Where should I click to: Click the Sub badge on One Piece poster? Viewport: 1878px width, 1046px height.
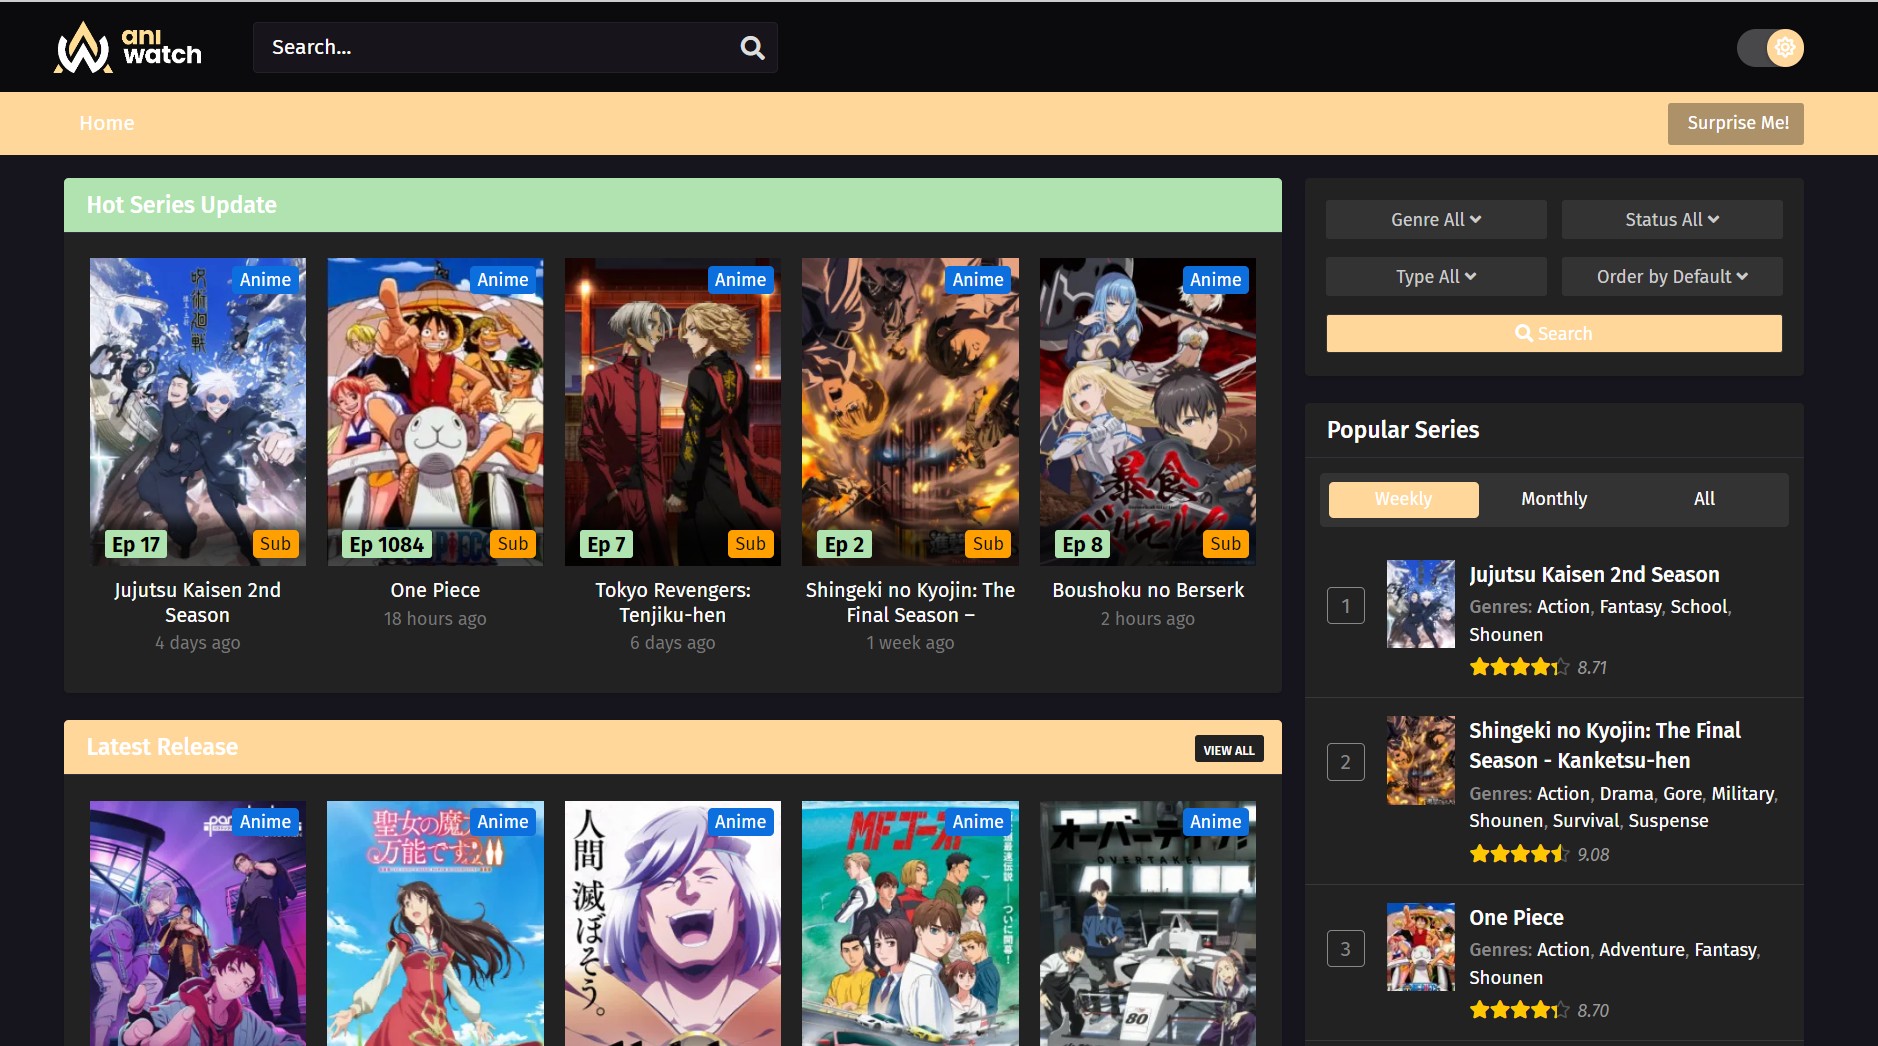513,543
